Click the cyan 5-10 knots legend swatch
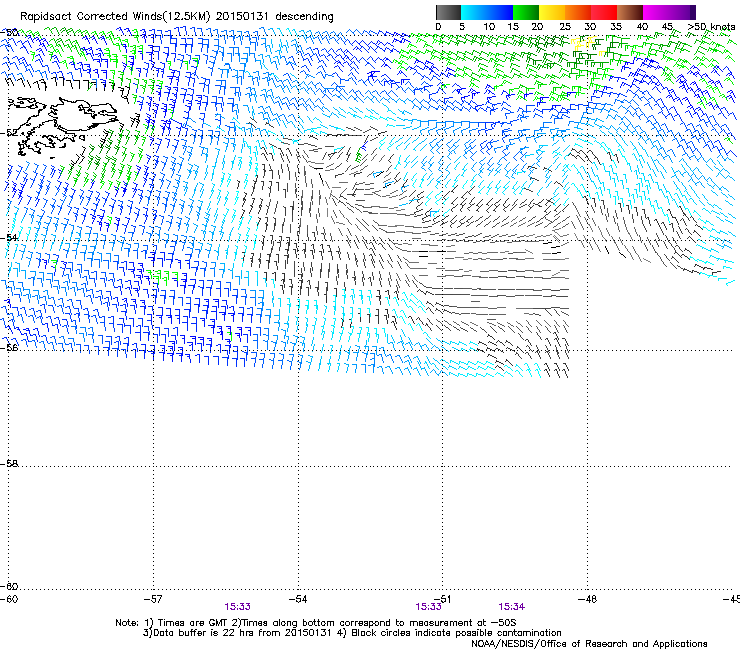 [x=474, y=12]
